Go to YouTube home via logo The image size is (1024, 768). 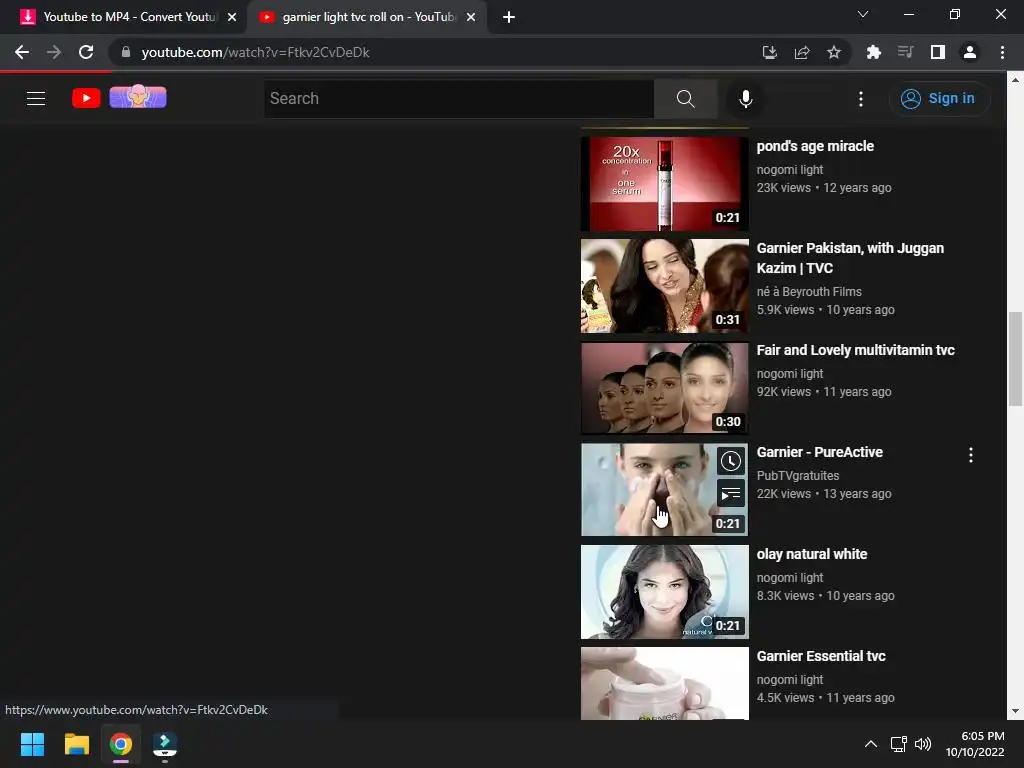[x=86, y=99]
